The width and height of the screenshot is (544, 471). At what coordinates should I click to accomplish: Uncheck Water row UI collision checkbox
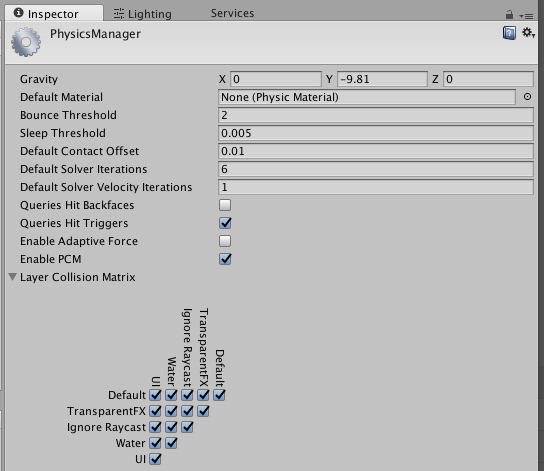(x=155, y=443)
